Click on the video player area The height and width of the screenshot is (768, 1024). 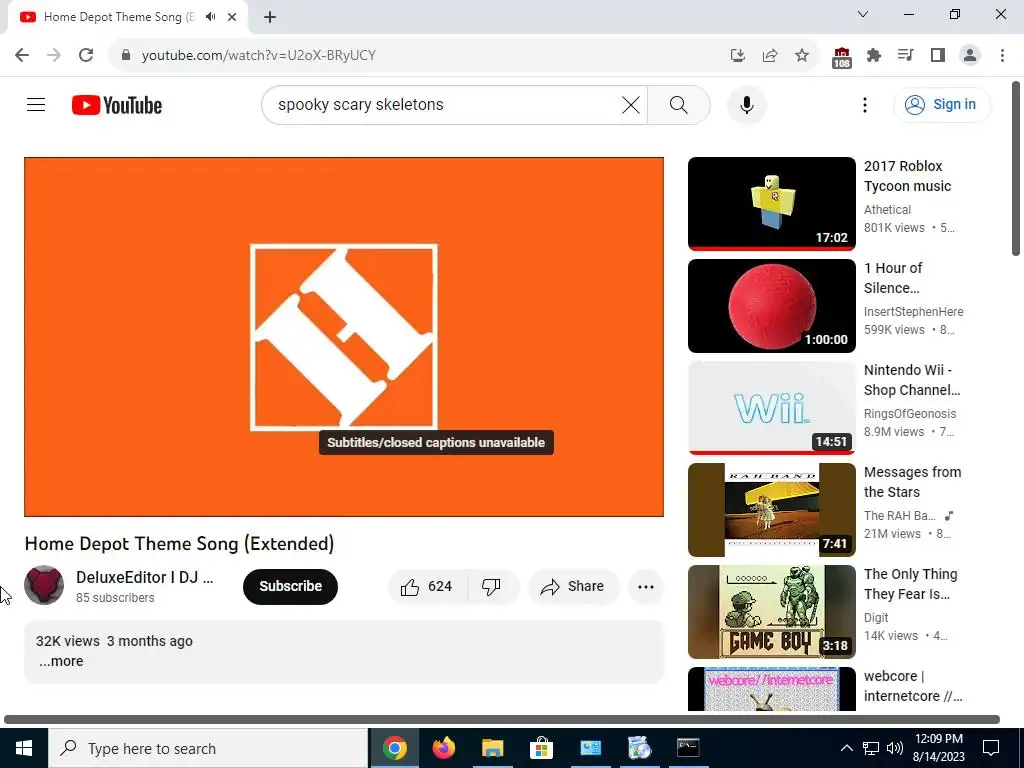(344, 336)
